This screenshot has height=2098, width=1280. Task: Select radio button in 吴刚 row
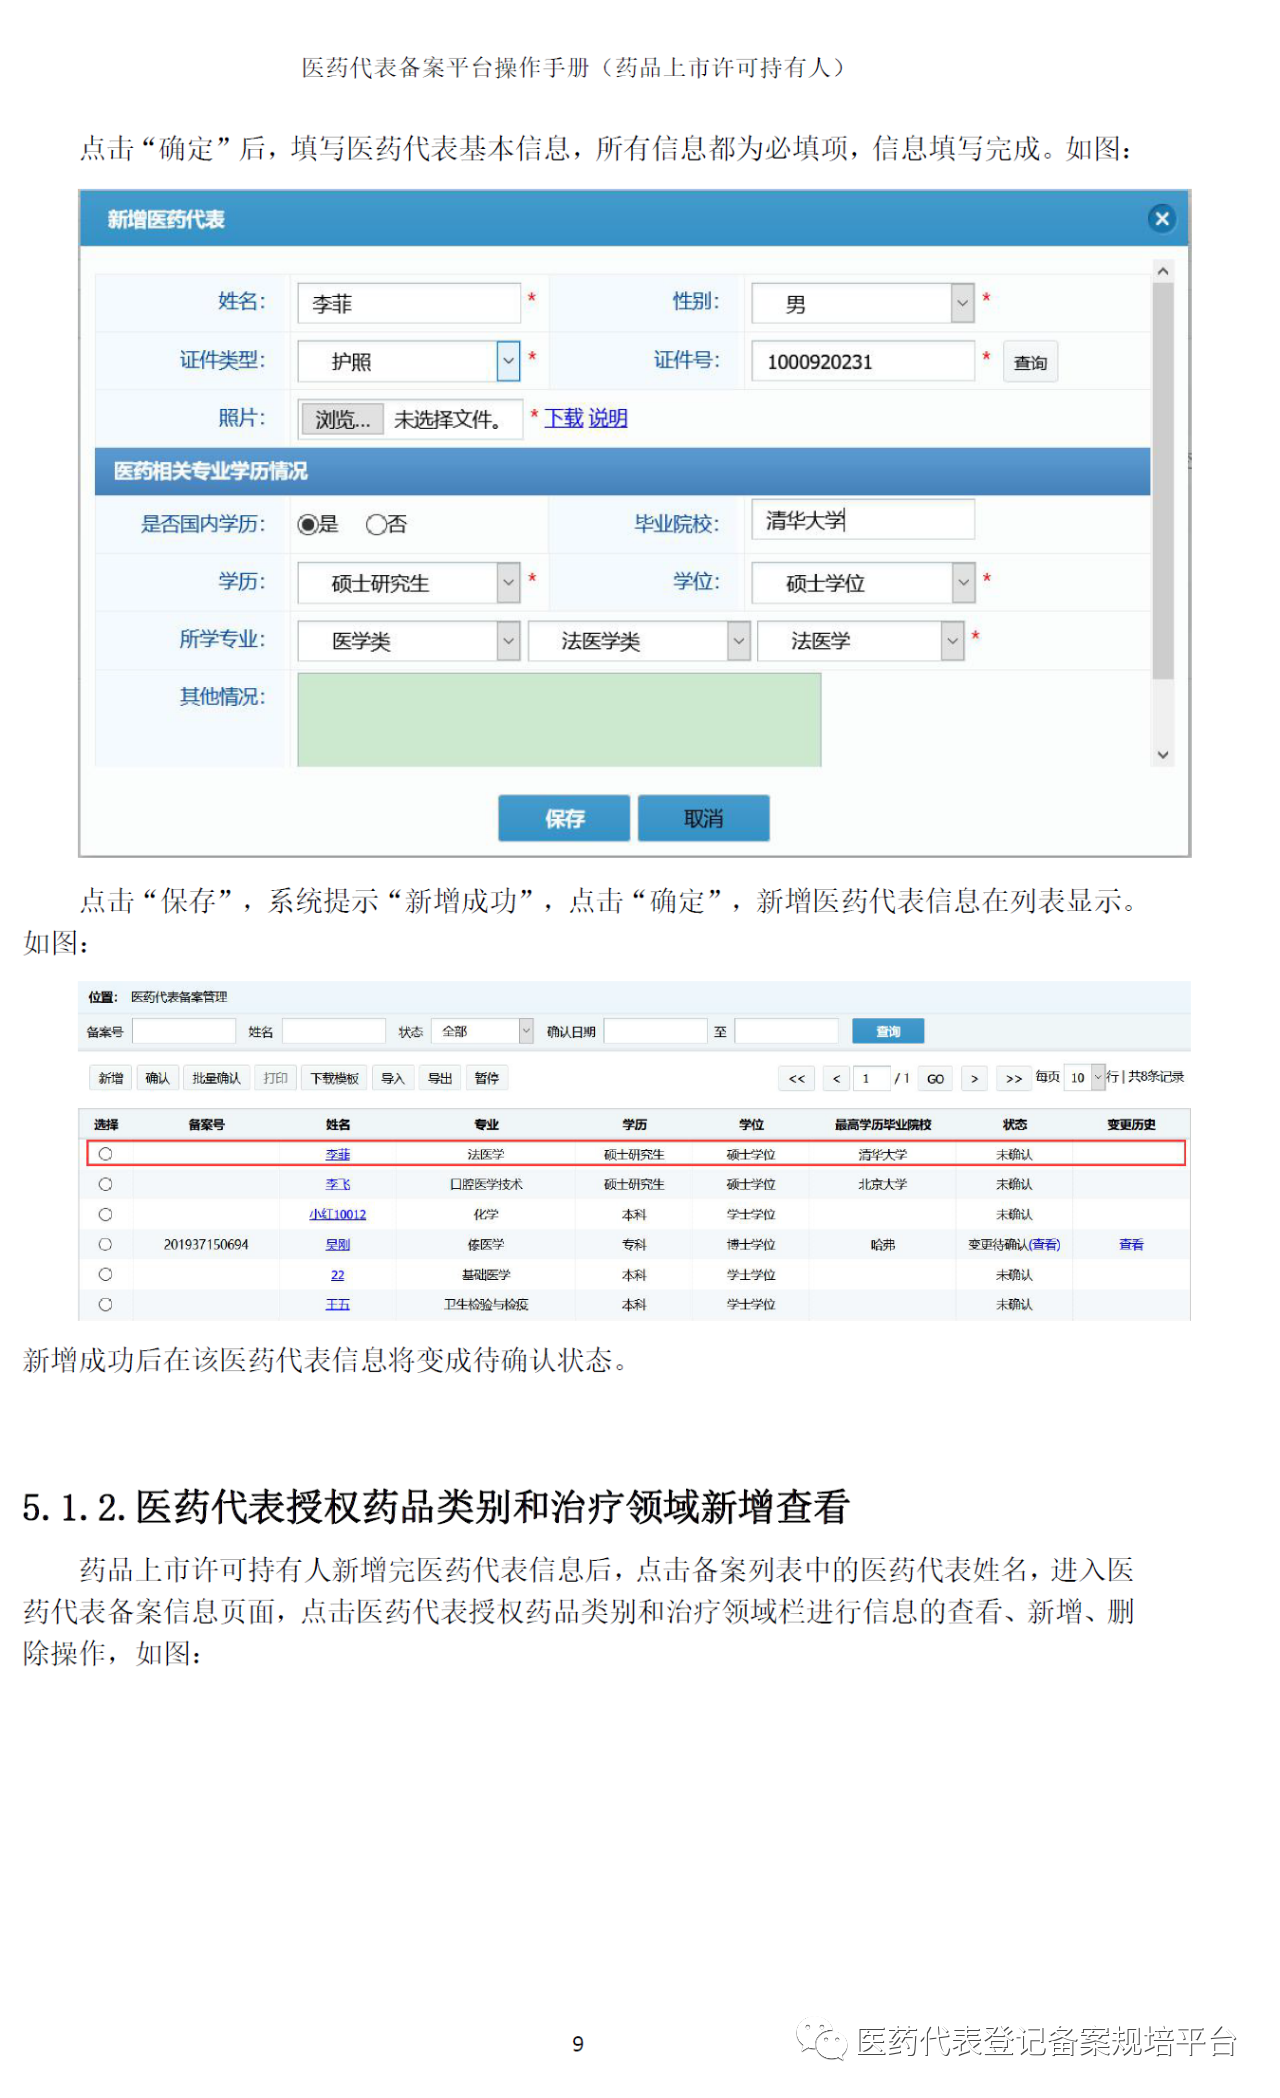tap(105, 1244)
